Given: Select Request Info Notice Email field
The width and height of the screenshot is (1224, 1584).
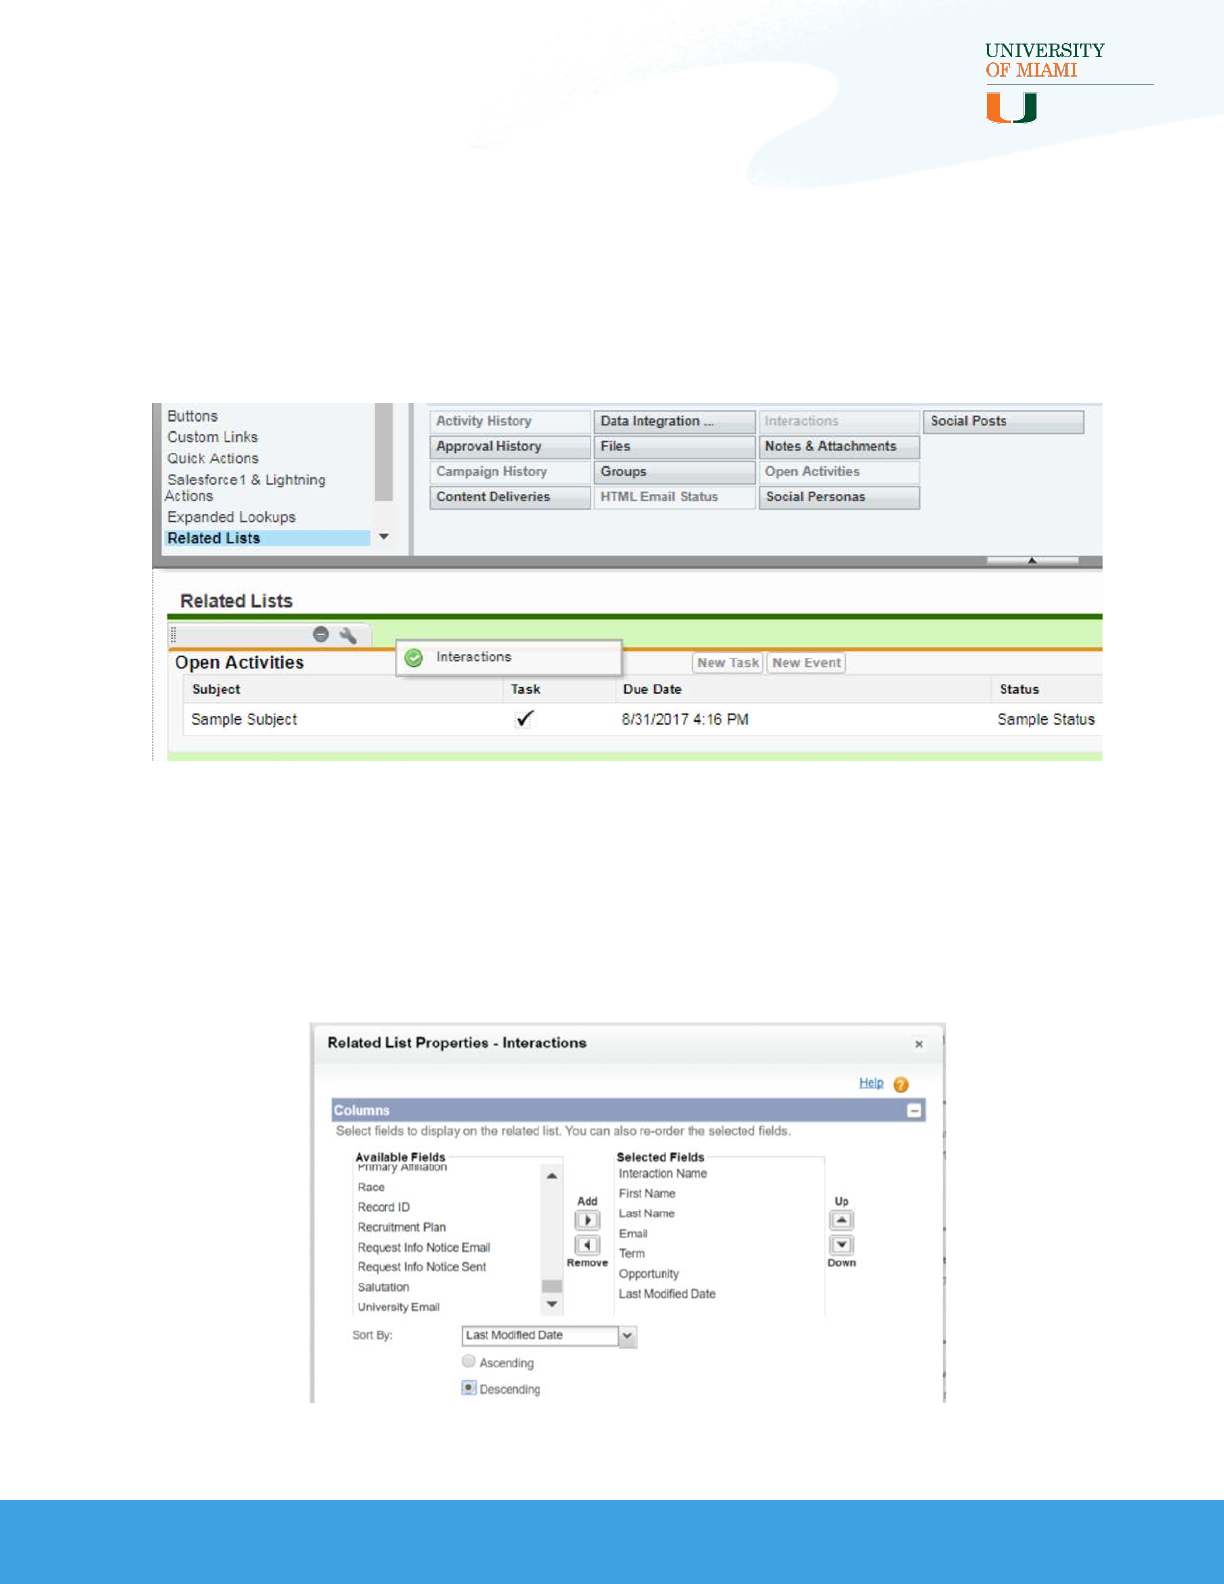Looking at the screenshot, I should [x=424, y=1247].
